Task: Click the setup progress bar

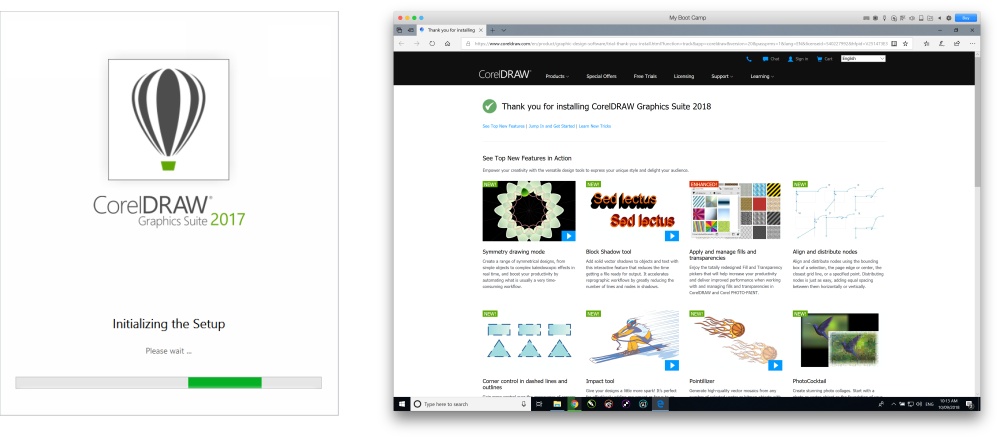Action: click(x=168, y=382)
